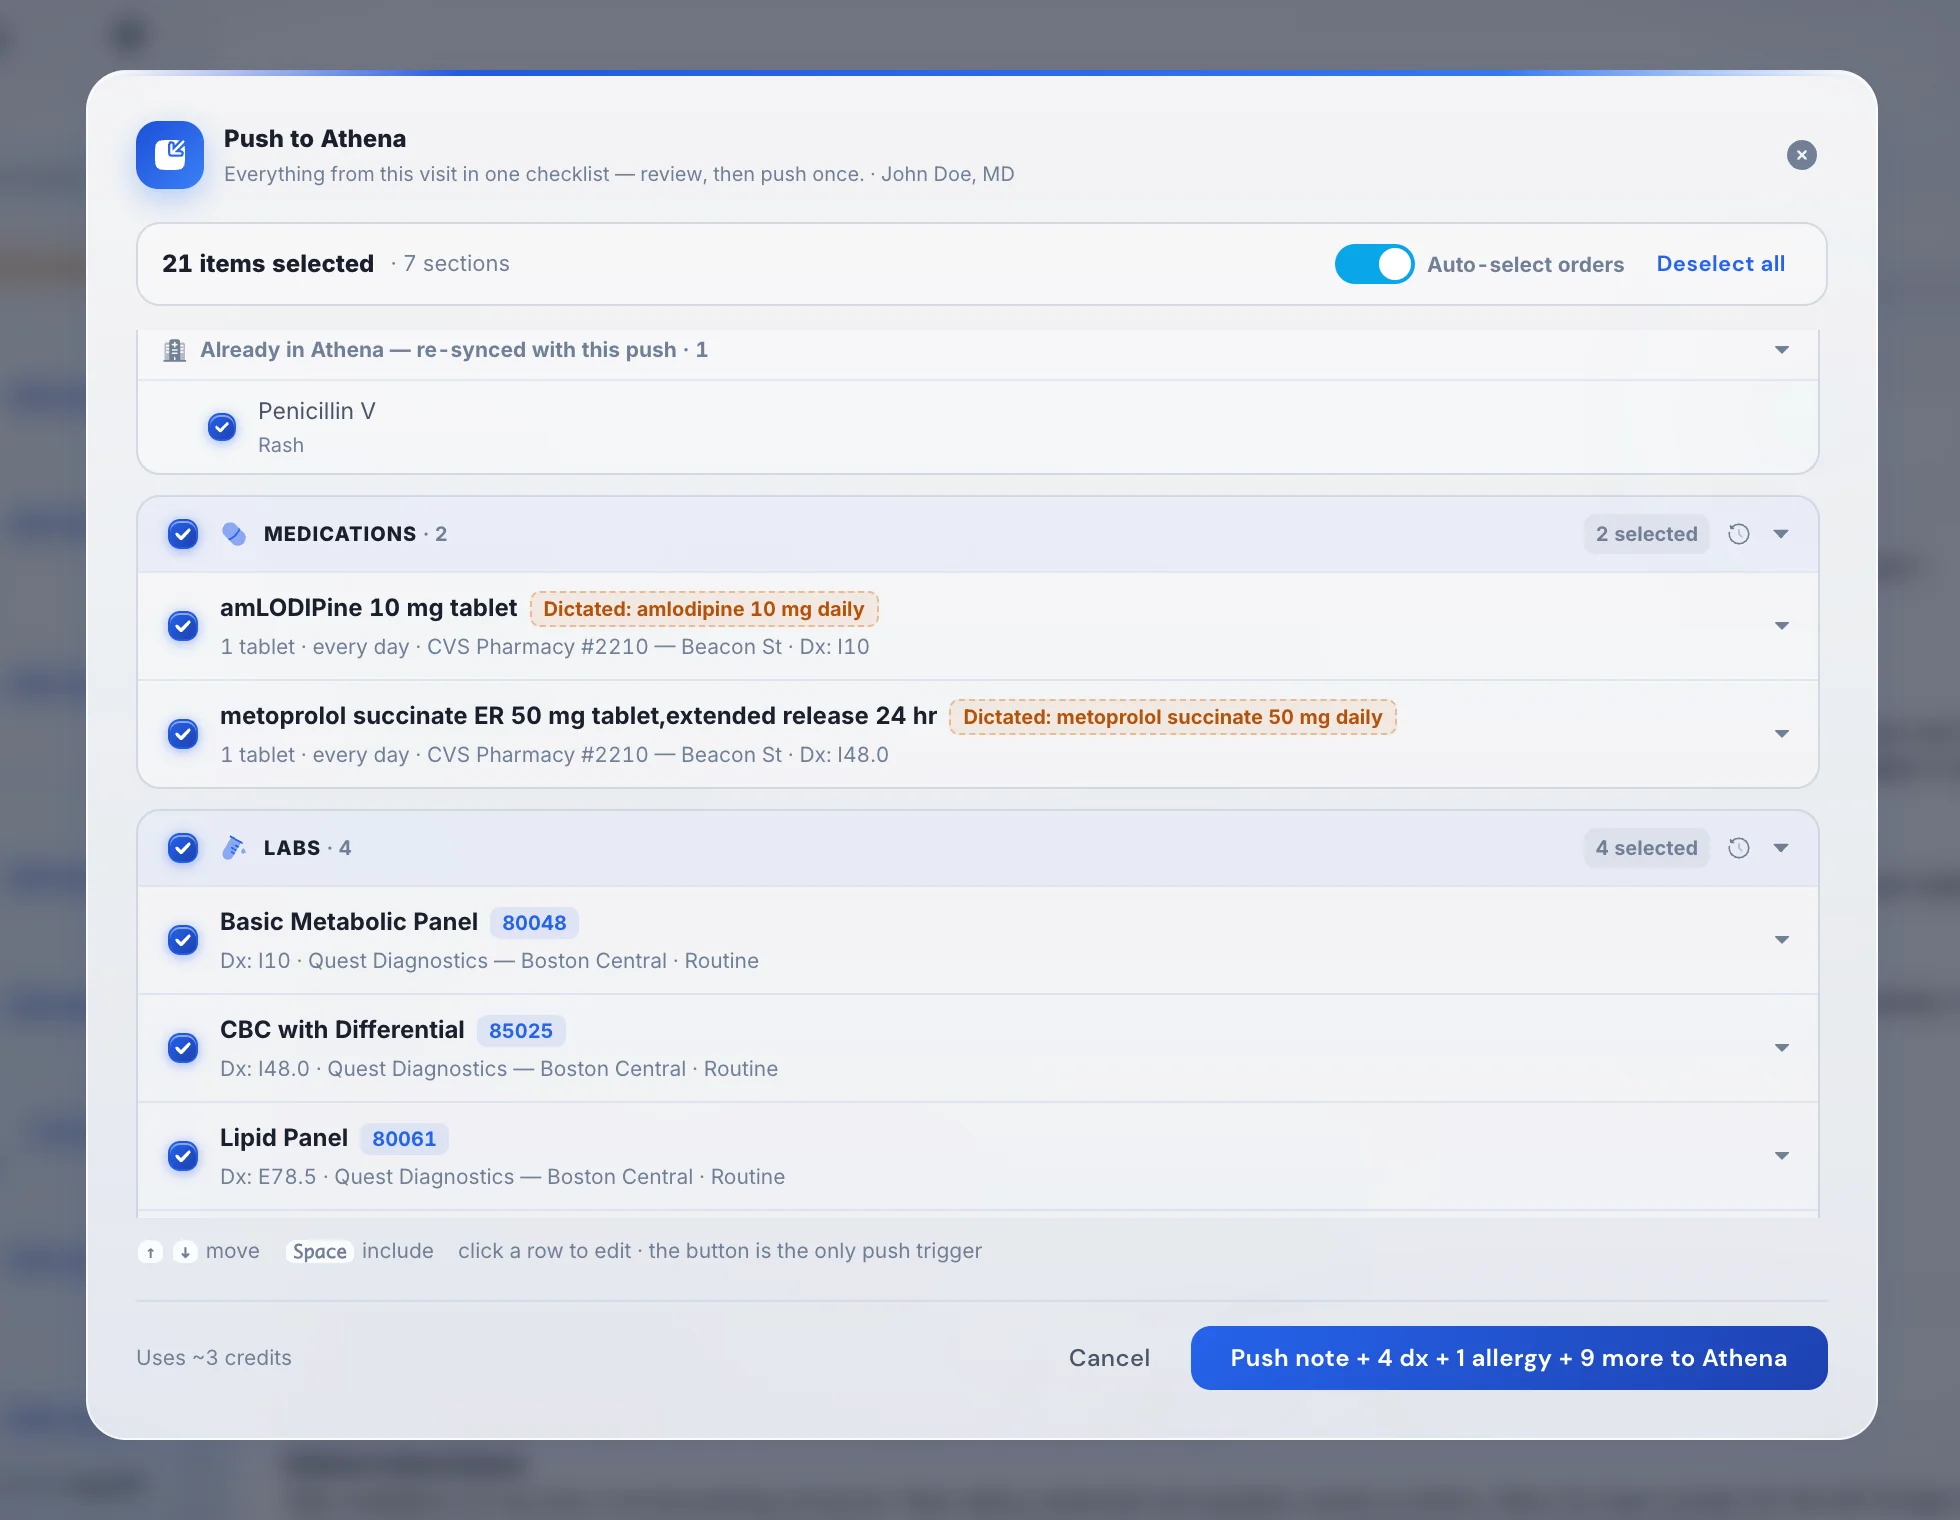Image resolution: width=1960 pixels, height=1520 pixels.
Task: Expand Basic Metabolic Panel details
Action: pos(1781,940)
